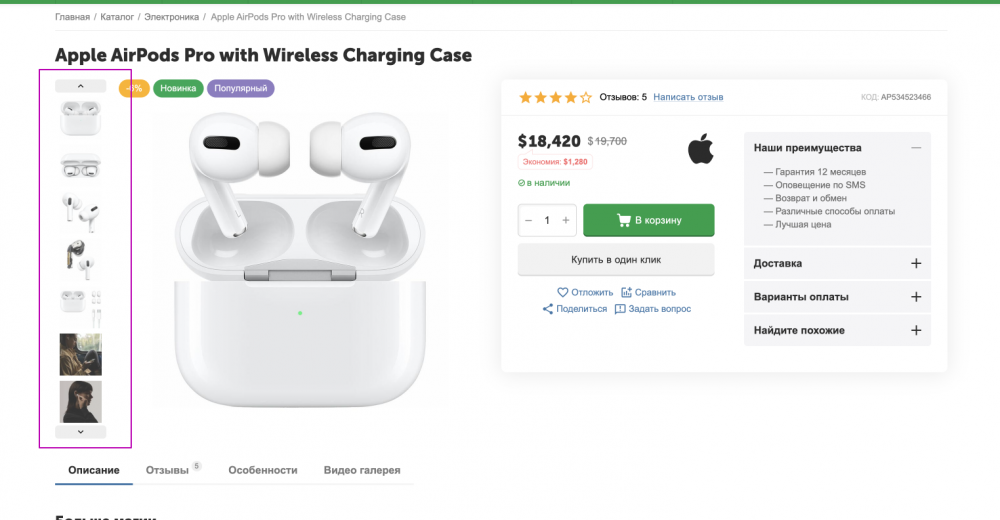Collapse the Наши преимущества section
1000x520 pixels.
[x=915, y=148]
